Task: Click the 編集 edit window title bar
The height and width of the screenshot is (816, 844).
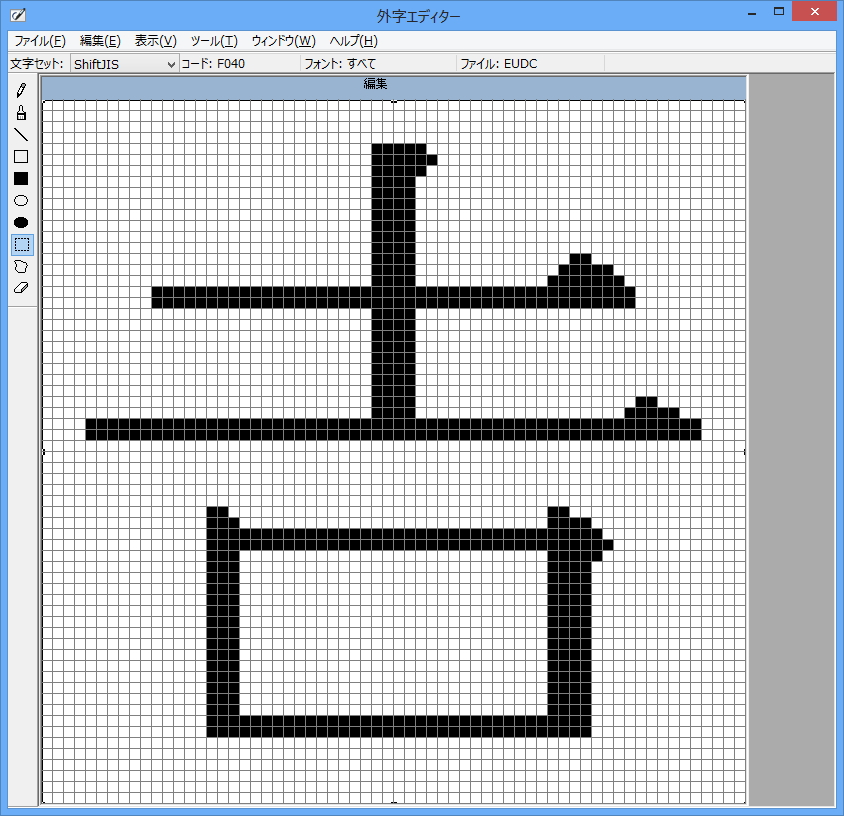Action: coord(394,85)
